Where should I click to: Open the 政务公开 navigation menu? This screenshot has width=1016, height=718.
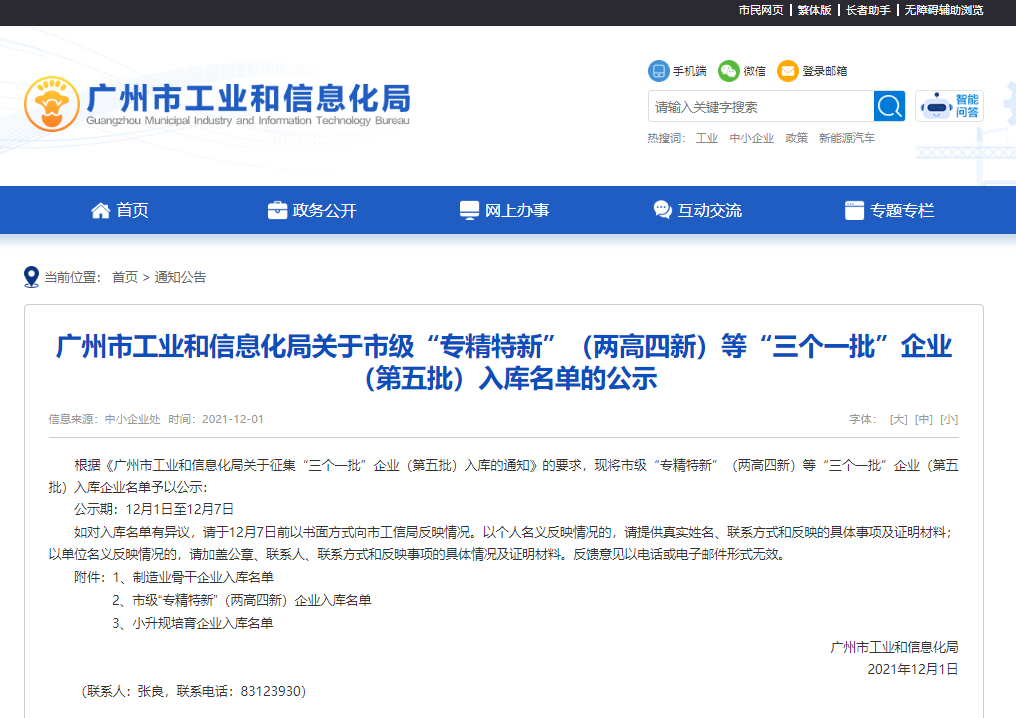[312, 211]
